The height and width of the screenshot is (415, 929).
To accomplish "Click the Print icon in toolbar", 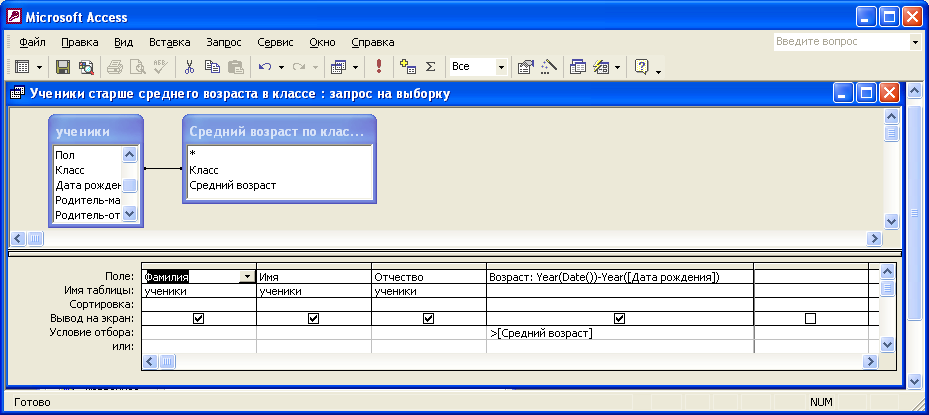I will pyautogui.click(x=114, y=67).
